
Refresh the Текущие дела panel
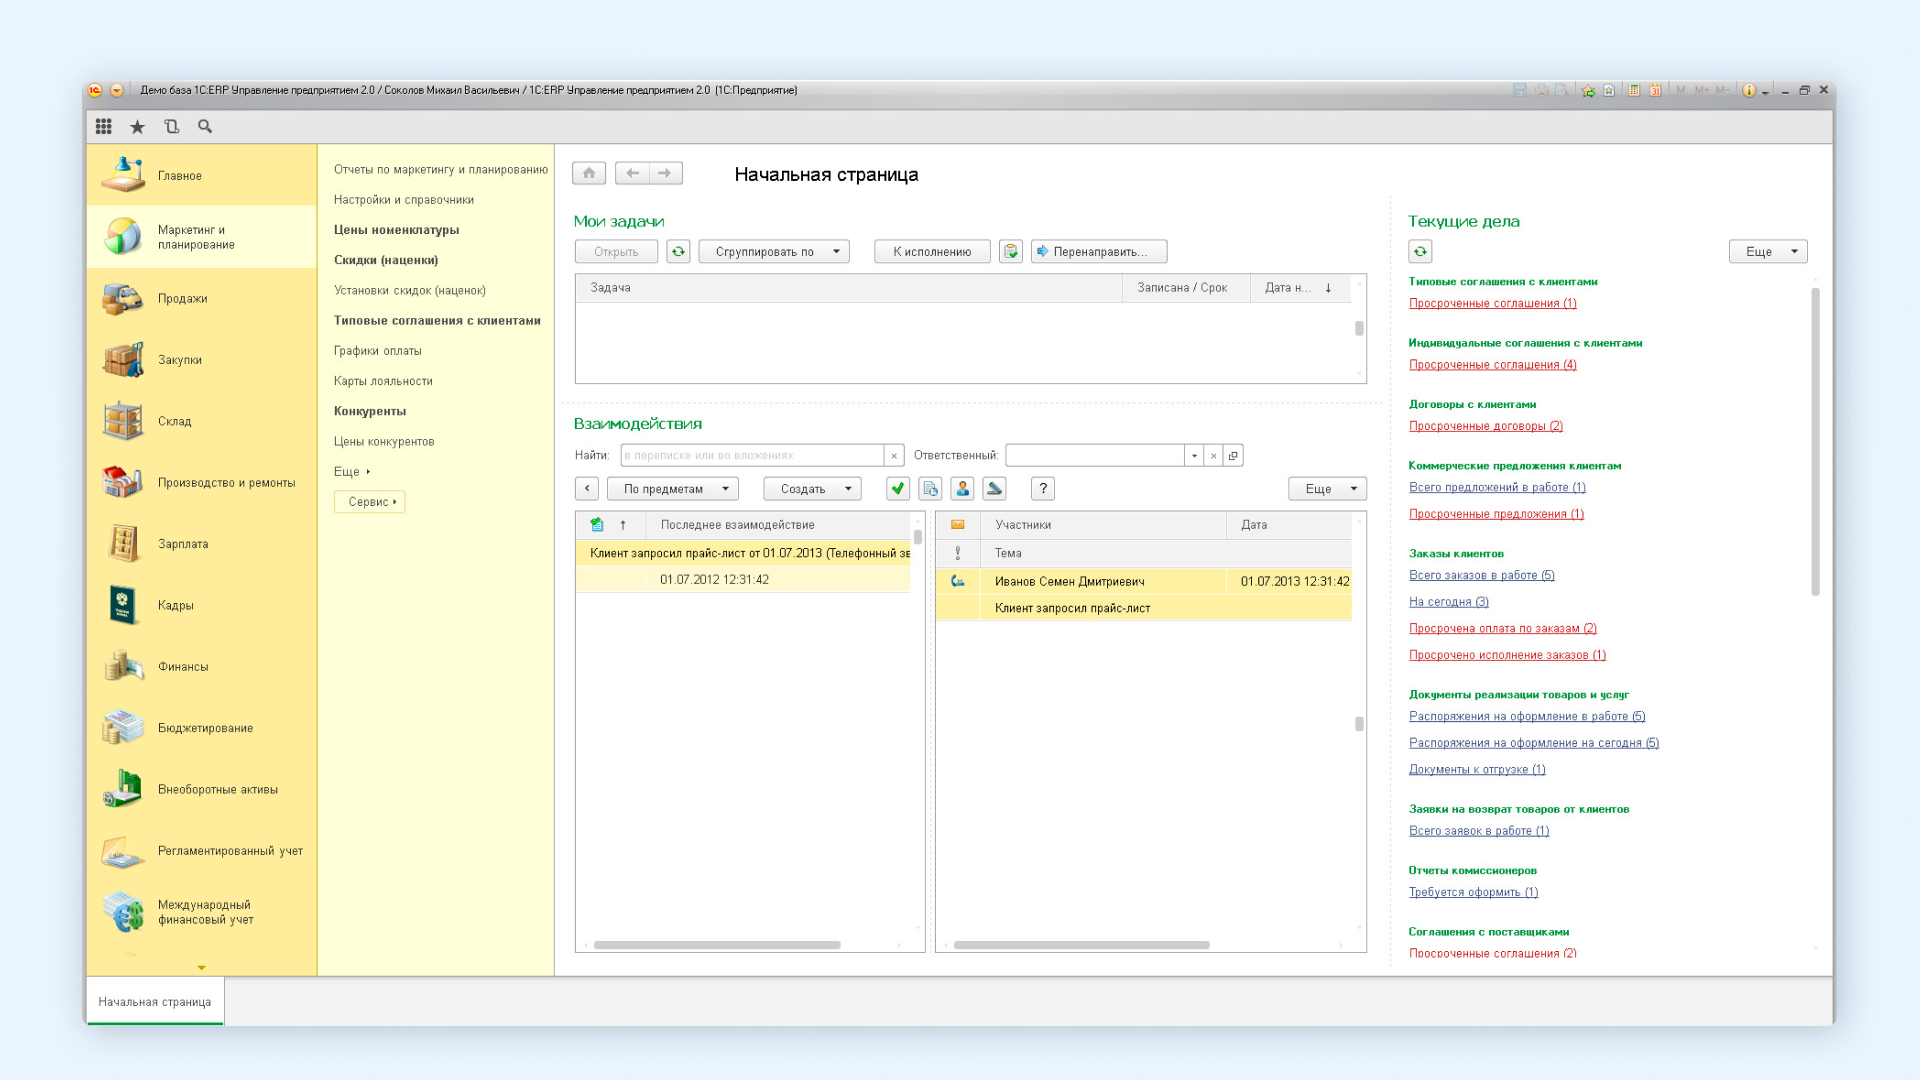[x=1420, y=252]
